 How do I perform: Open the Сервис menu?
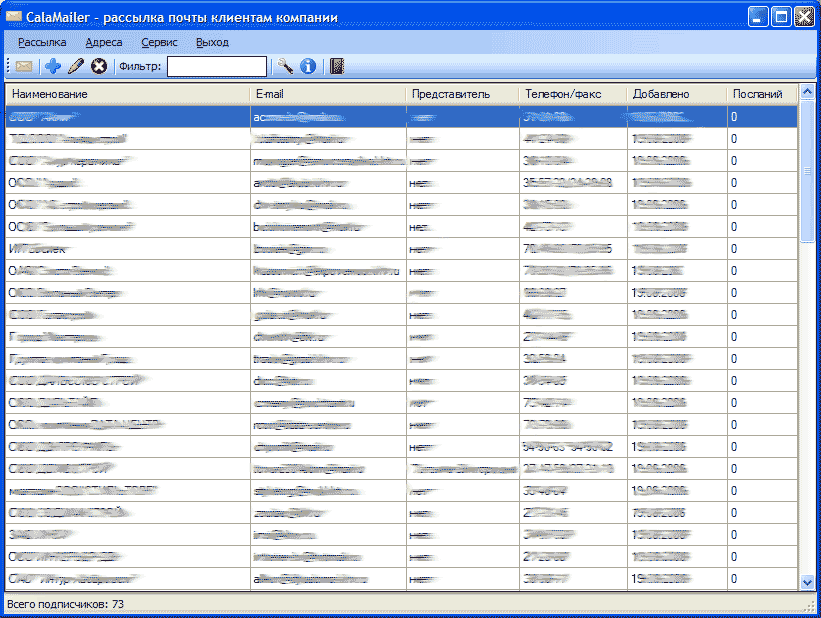point(160,42)
